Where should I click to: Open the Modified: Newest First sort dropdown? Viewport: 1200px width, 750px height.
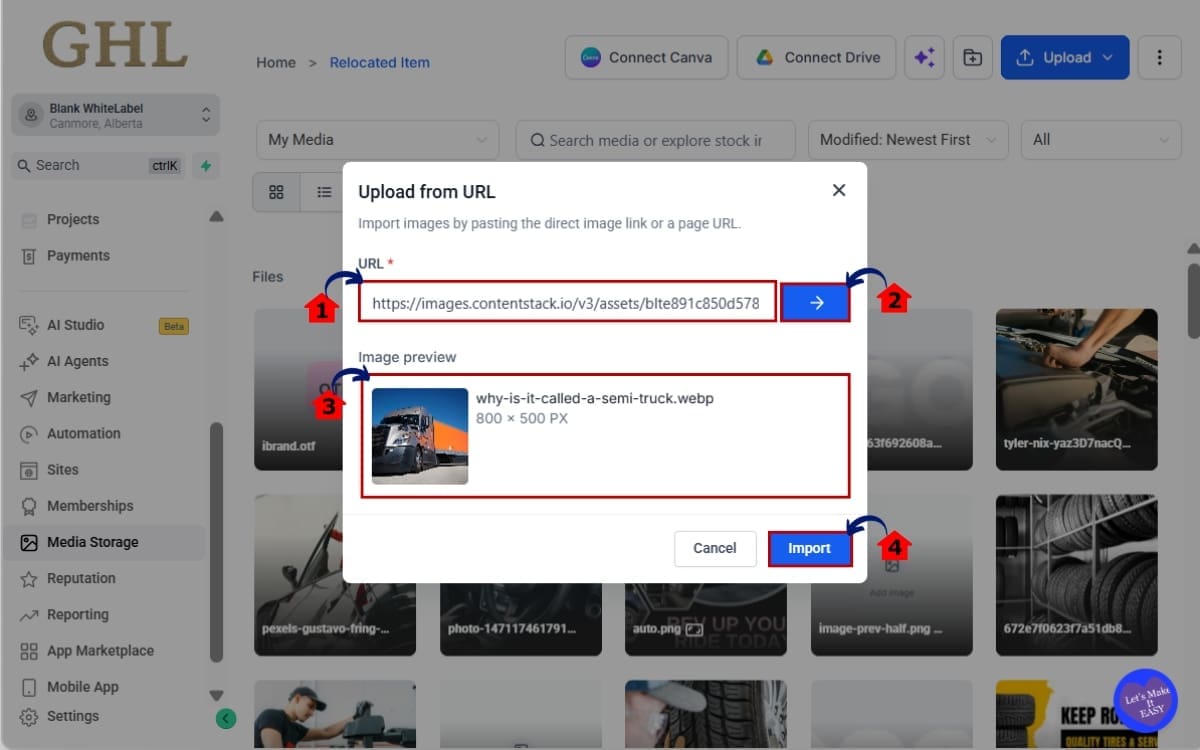click(908, 140)
